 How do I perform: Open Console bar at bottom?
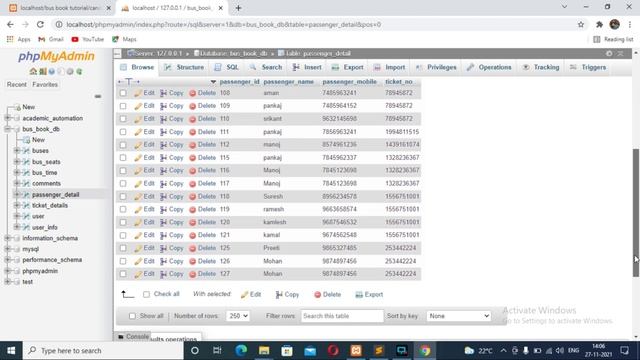(133, 337)
